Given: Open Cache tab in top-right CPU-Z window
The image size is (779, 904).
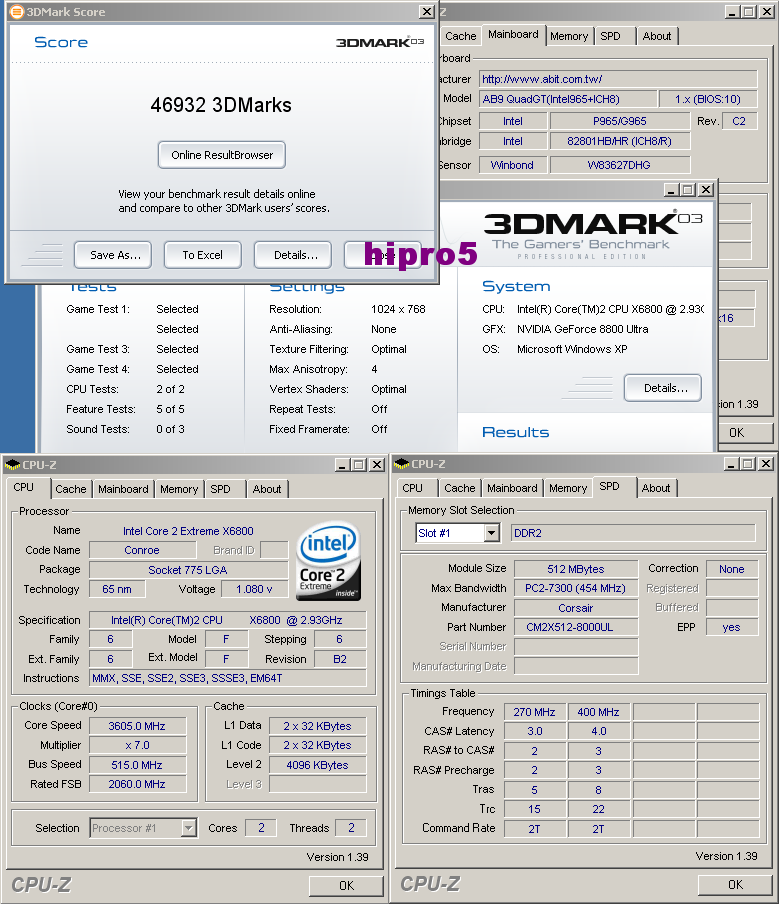Looking at the screenshot, I should click(x=461, y=36).
